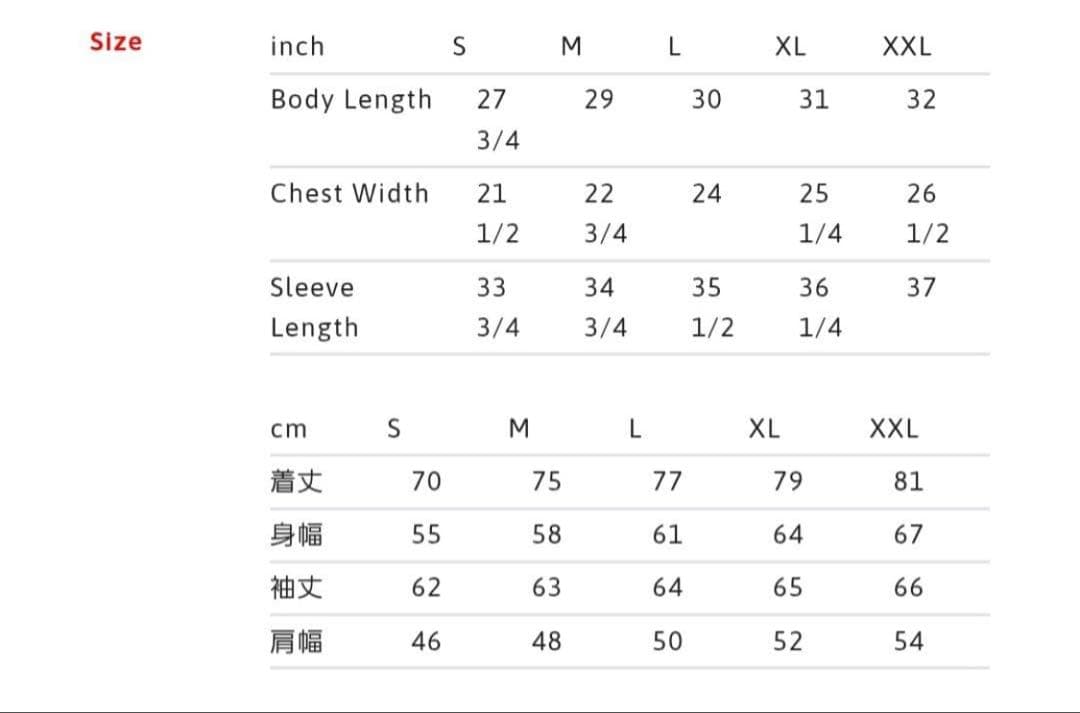Click the XXL column header in inch table
Viewport: 1080px width, 713px height.
[906, 47]
